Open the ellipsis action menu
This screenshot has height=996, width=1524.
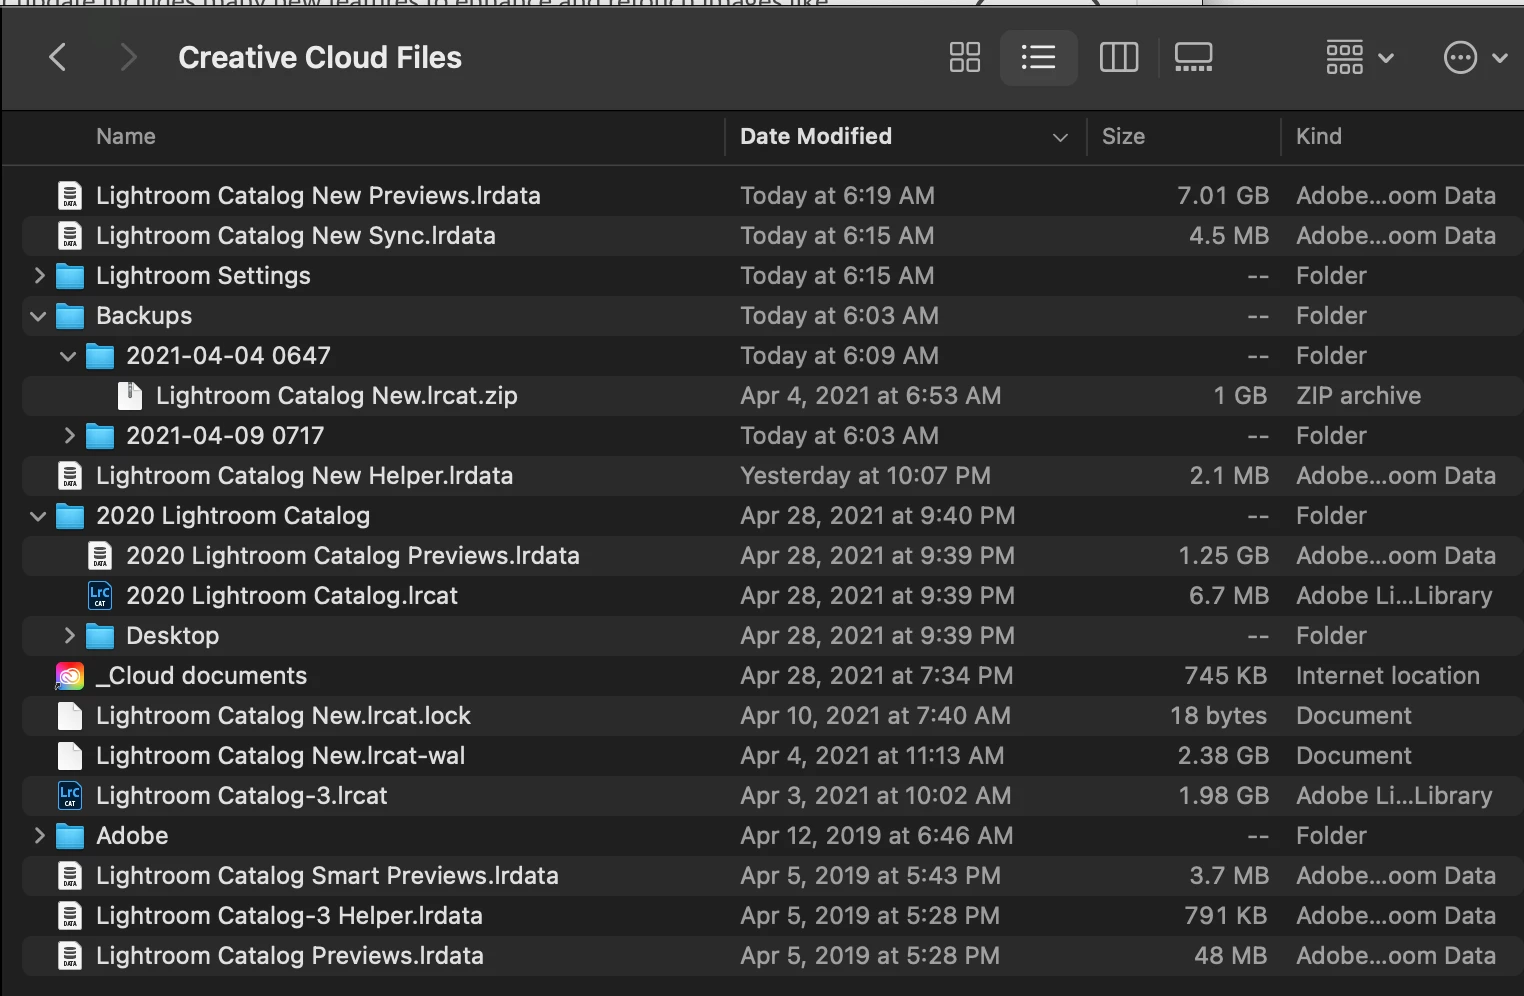tap(1475, 58)
